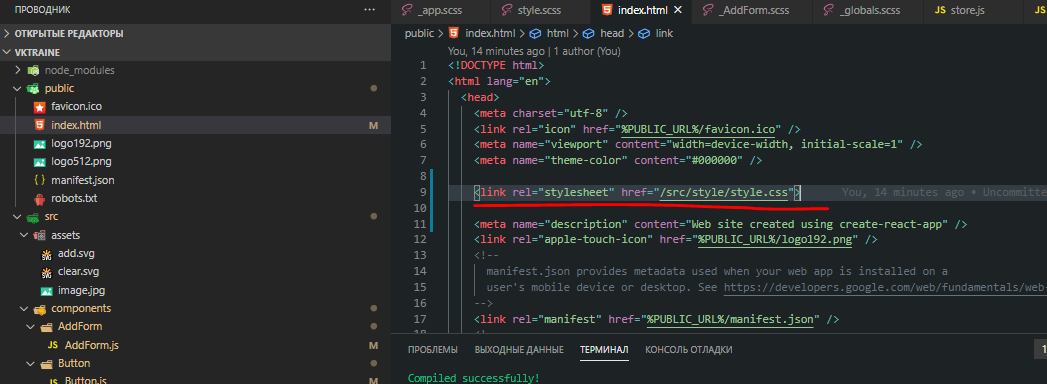The height and width of the screenshot is (384, 1047).
Task: Click the head breadcrumb segment
Action: pyautogui.click(x=612, y=33)
